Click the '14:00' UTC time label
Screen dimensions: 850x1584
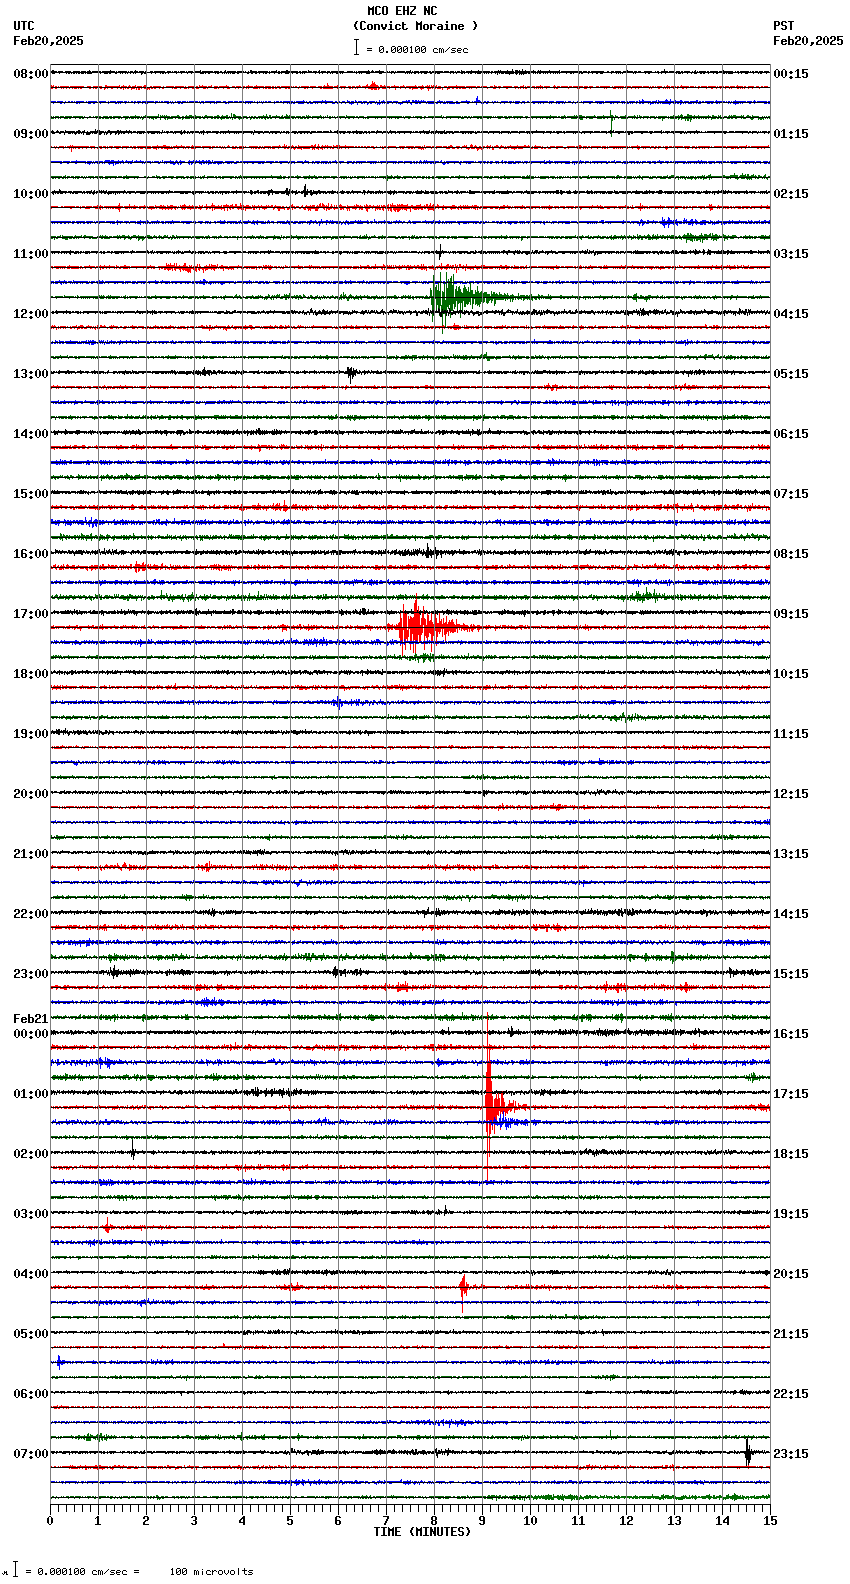(30, 434)
